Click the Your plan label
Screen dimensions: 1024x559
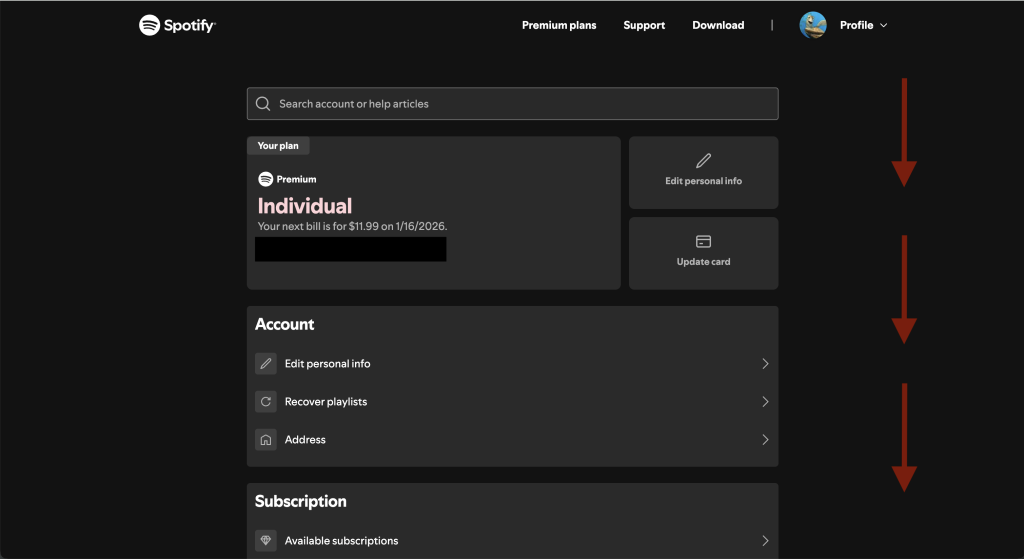click(x=278, y=146)
